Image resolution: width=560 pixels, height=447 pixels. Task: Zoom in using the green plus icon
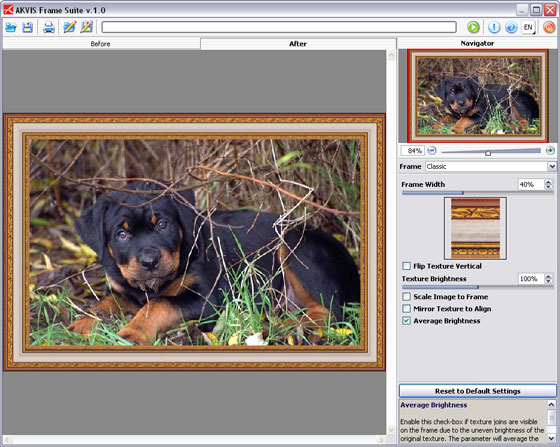tap(550, 150)
